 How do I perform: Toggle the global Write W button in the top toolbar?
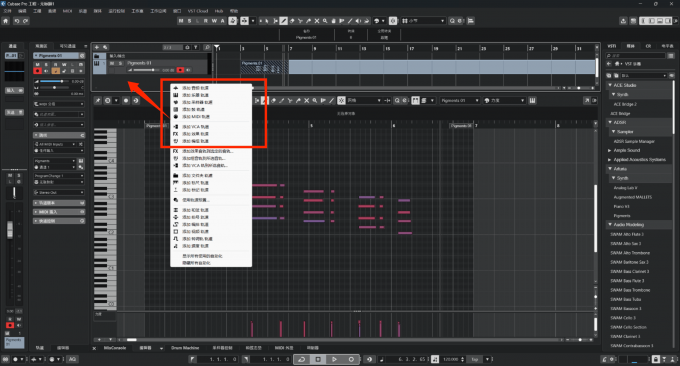tap(214, 21)
